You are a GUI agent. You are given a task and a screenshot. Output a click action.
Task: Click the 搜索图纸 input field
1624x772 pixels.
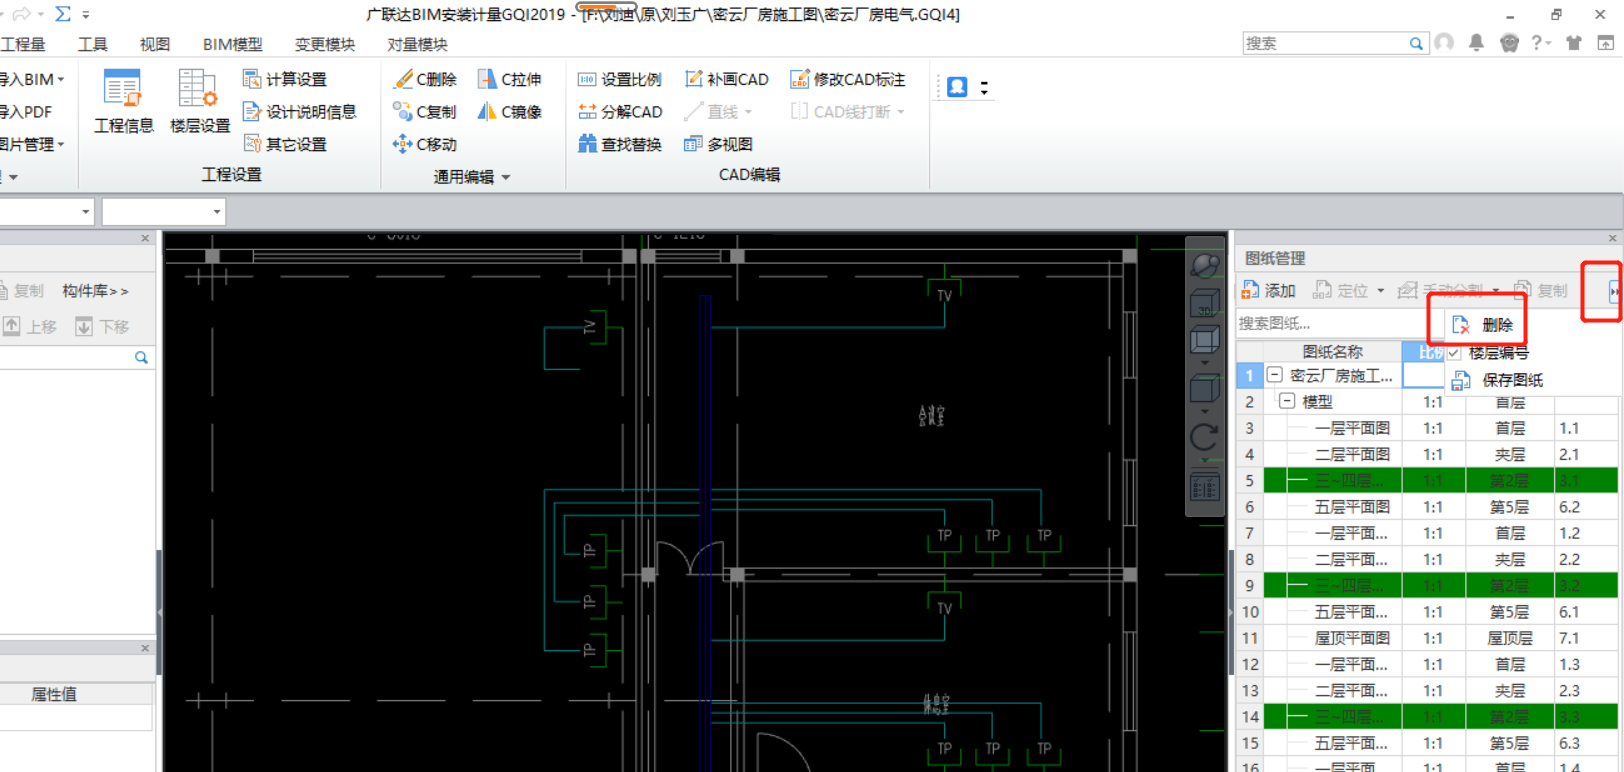[1335, 323]
